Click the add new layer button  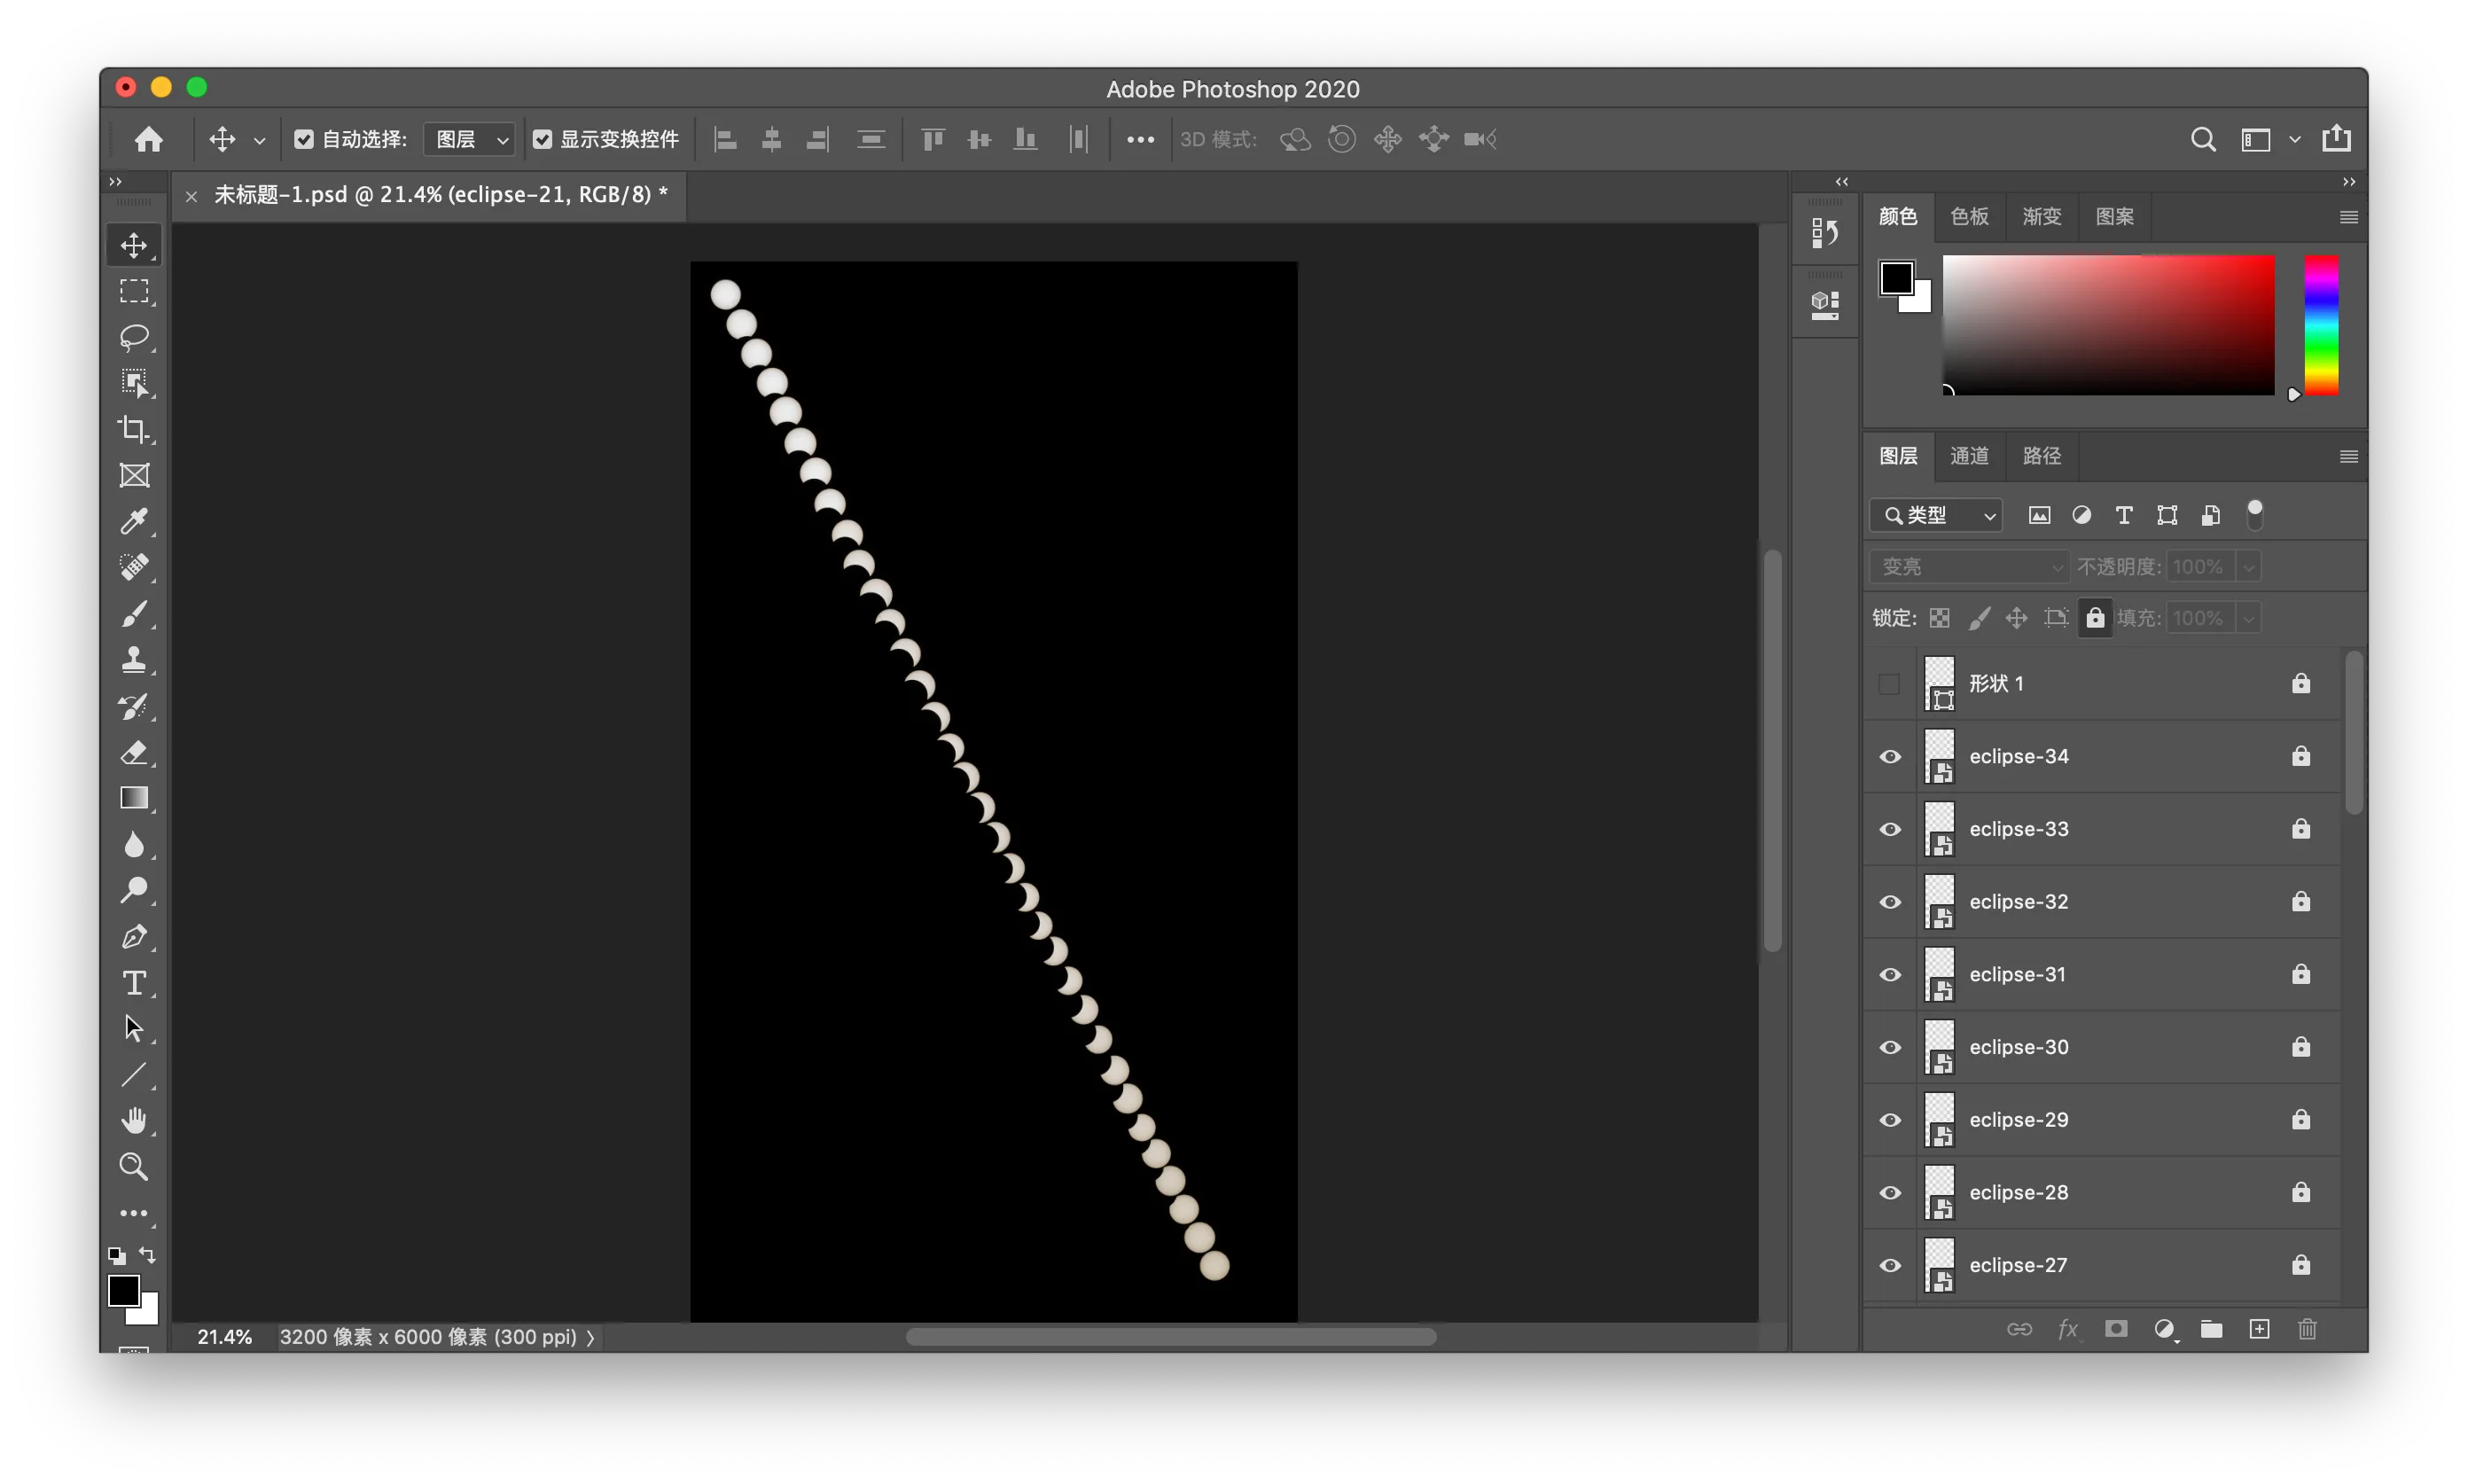2260,1329
